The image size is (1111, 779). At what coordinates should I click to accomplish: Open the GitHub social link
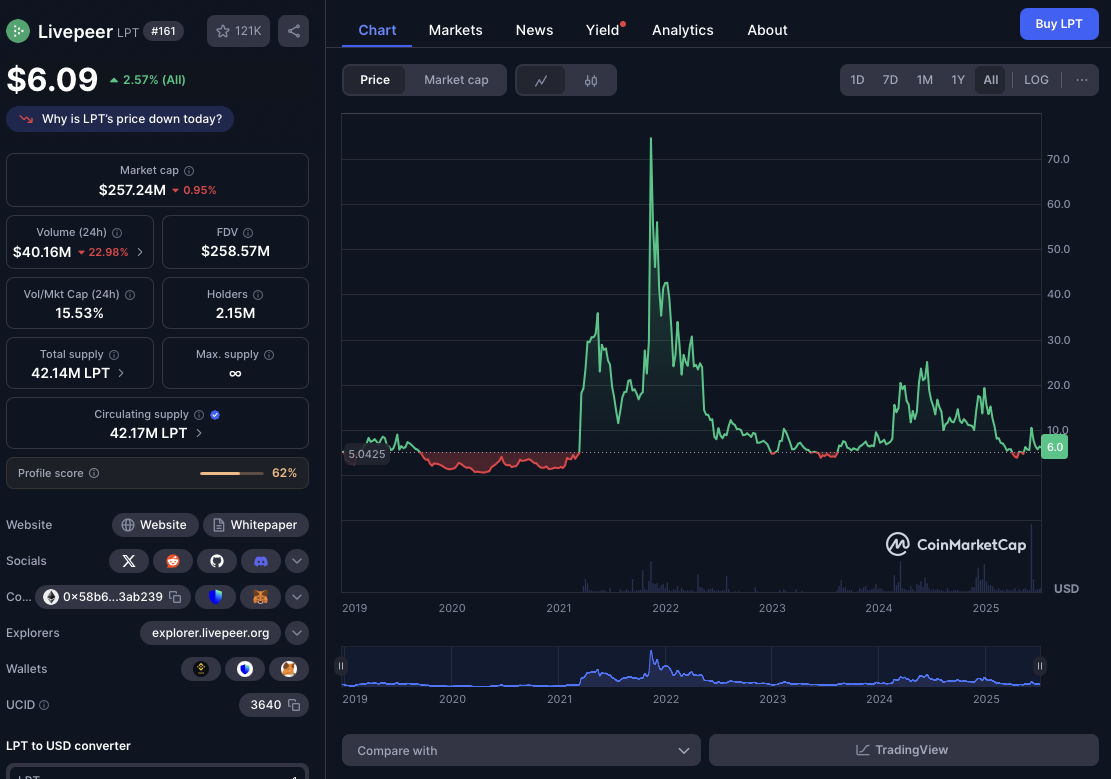[x=217, y=561]
